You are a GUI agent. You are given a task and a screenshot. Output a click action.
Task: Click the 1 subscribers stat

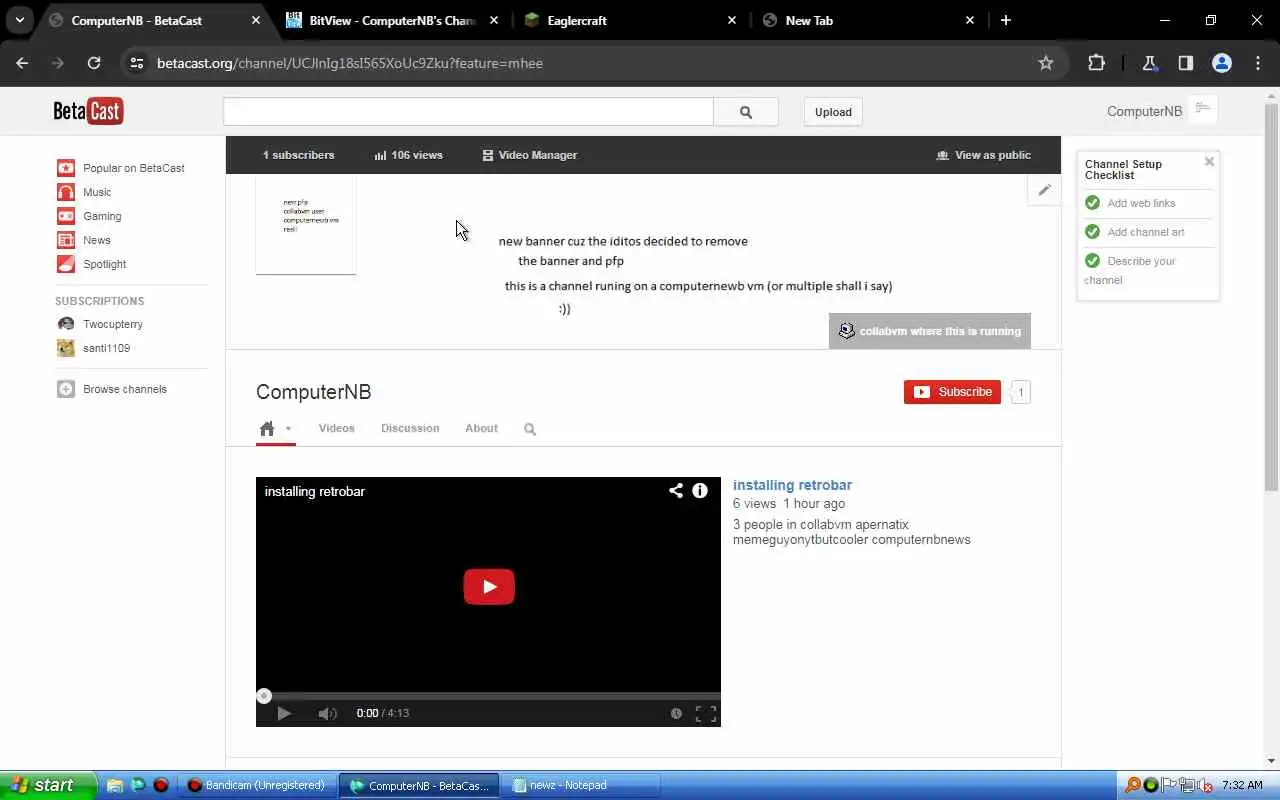(298, 155)
